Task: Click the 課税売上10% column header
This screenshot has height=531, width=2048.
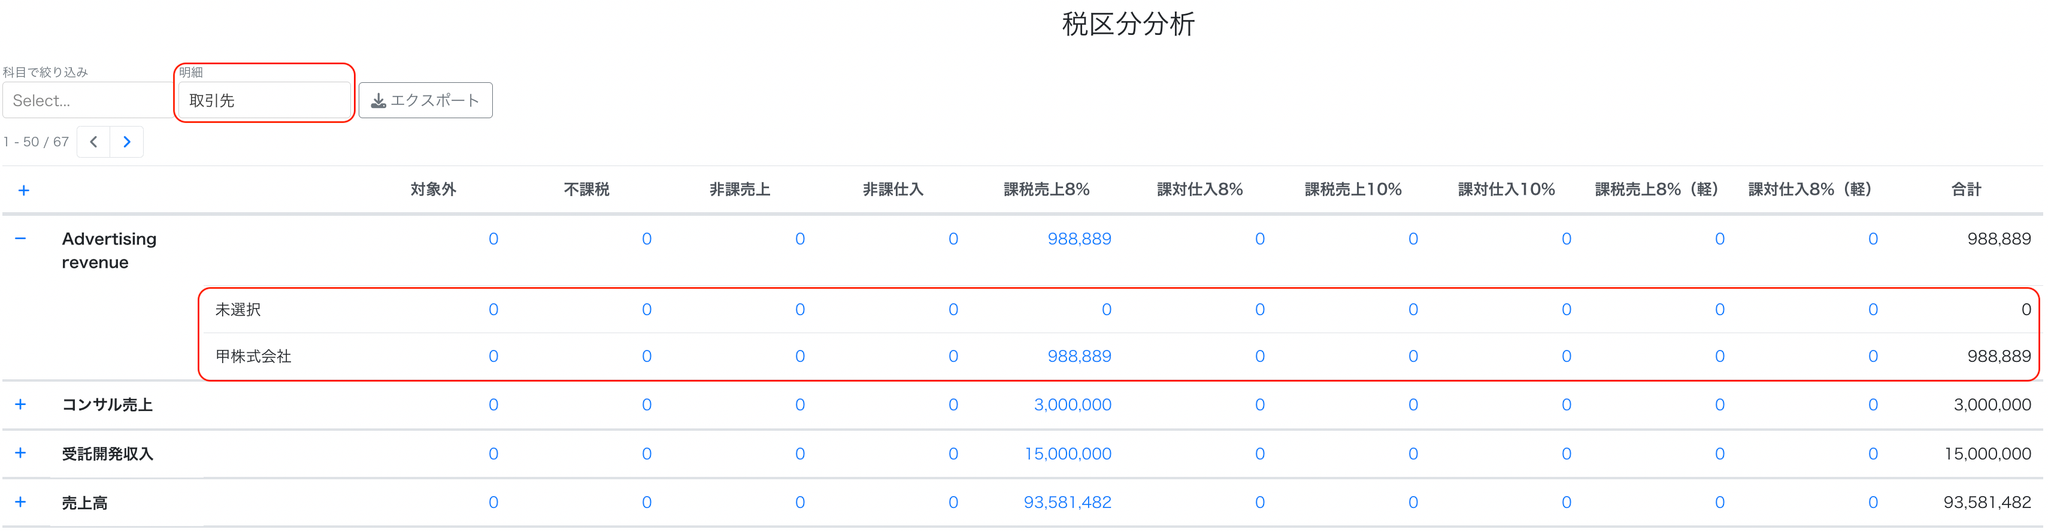Action: coord(1353,189)
